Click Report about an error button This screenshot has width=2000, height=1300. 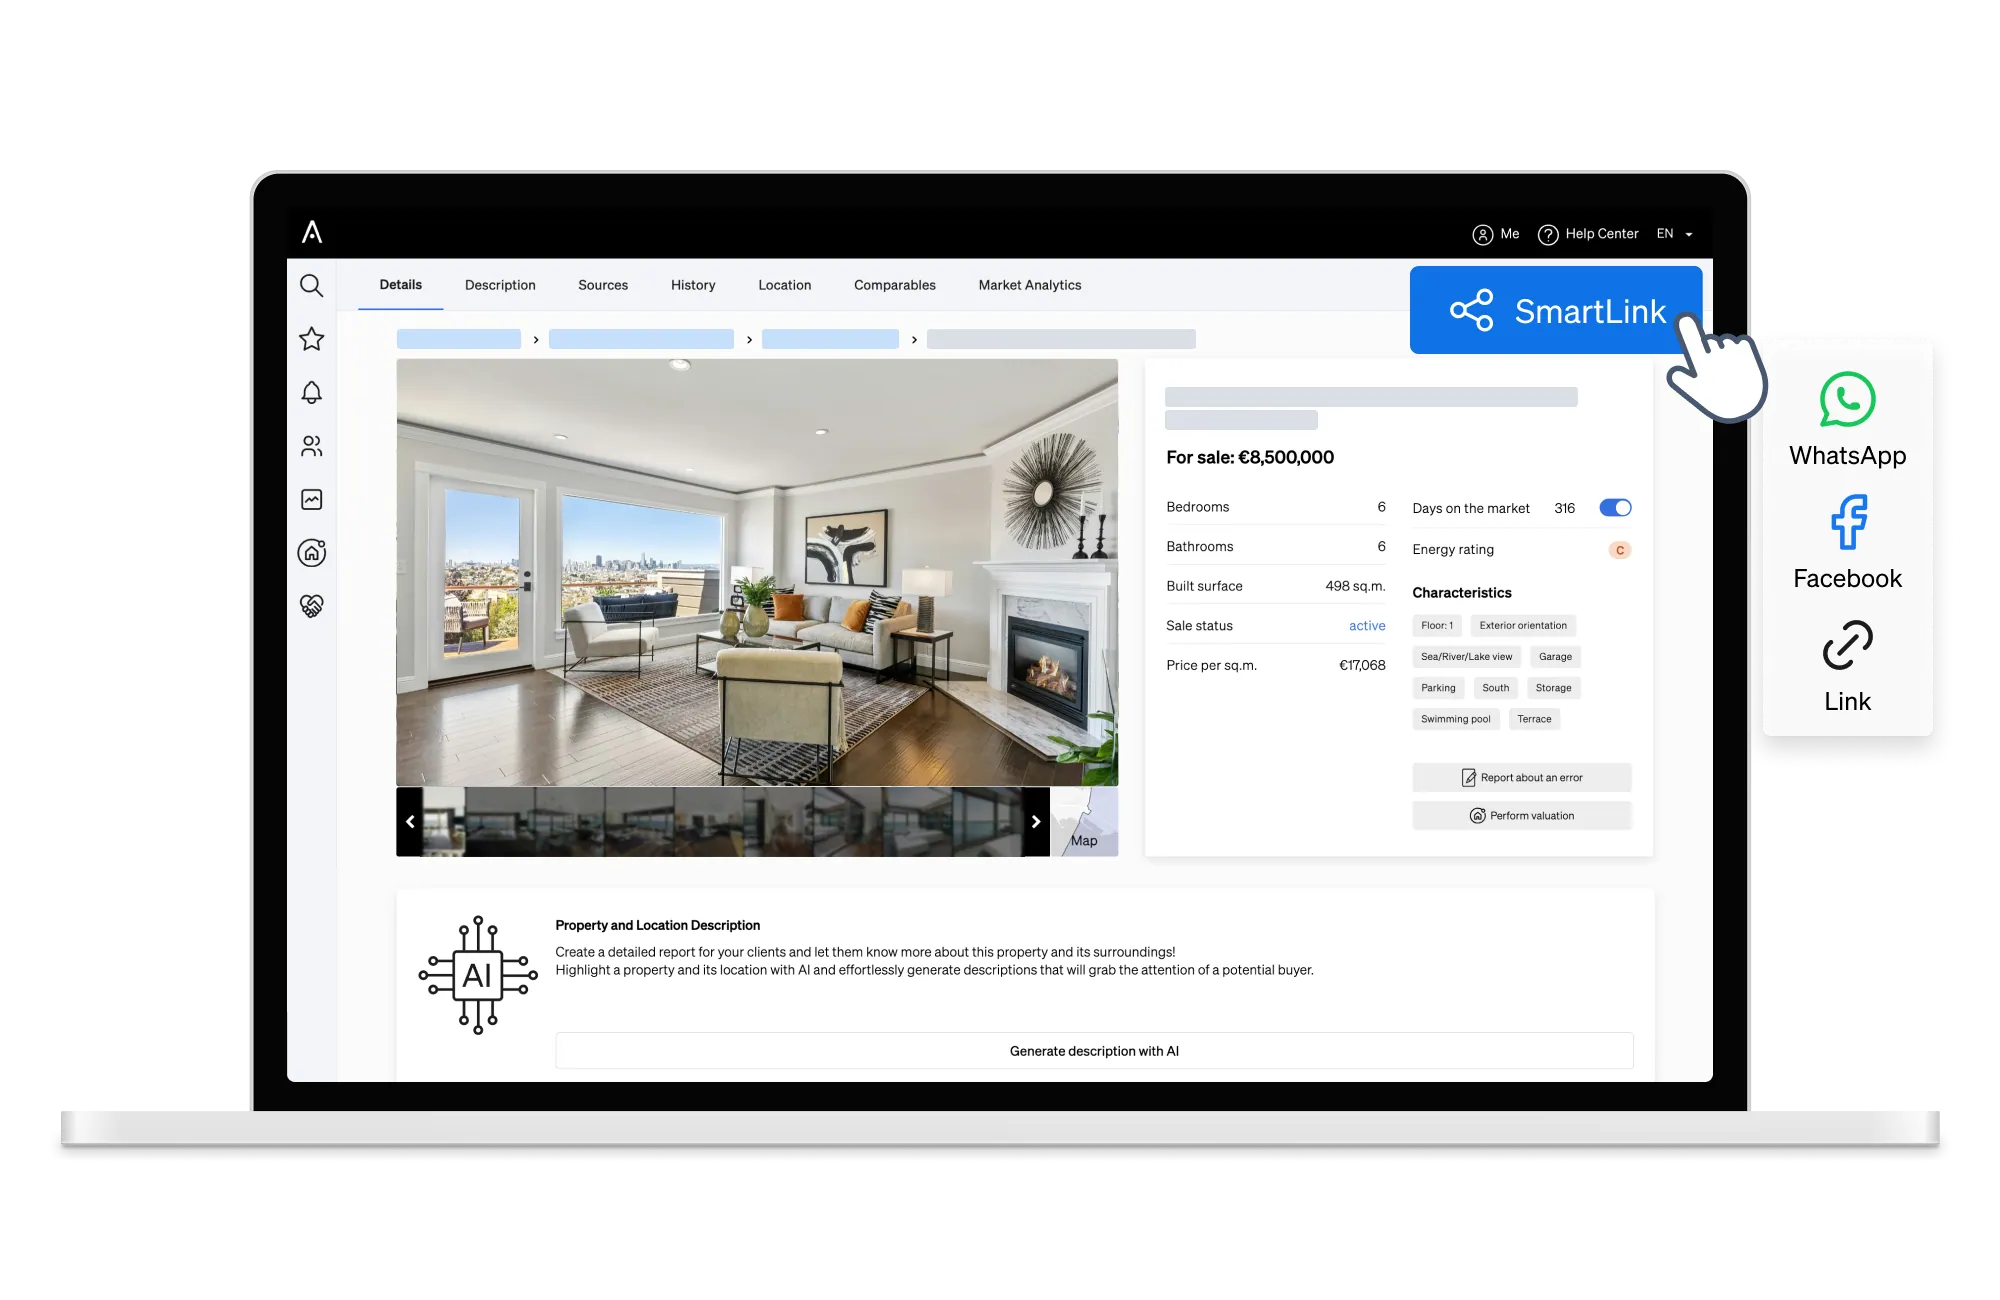[x=1522, y=777]
